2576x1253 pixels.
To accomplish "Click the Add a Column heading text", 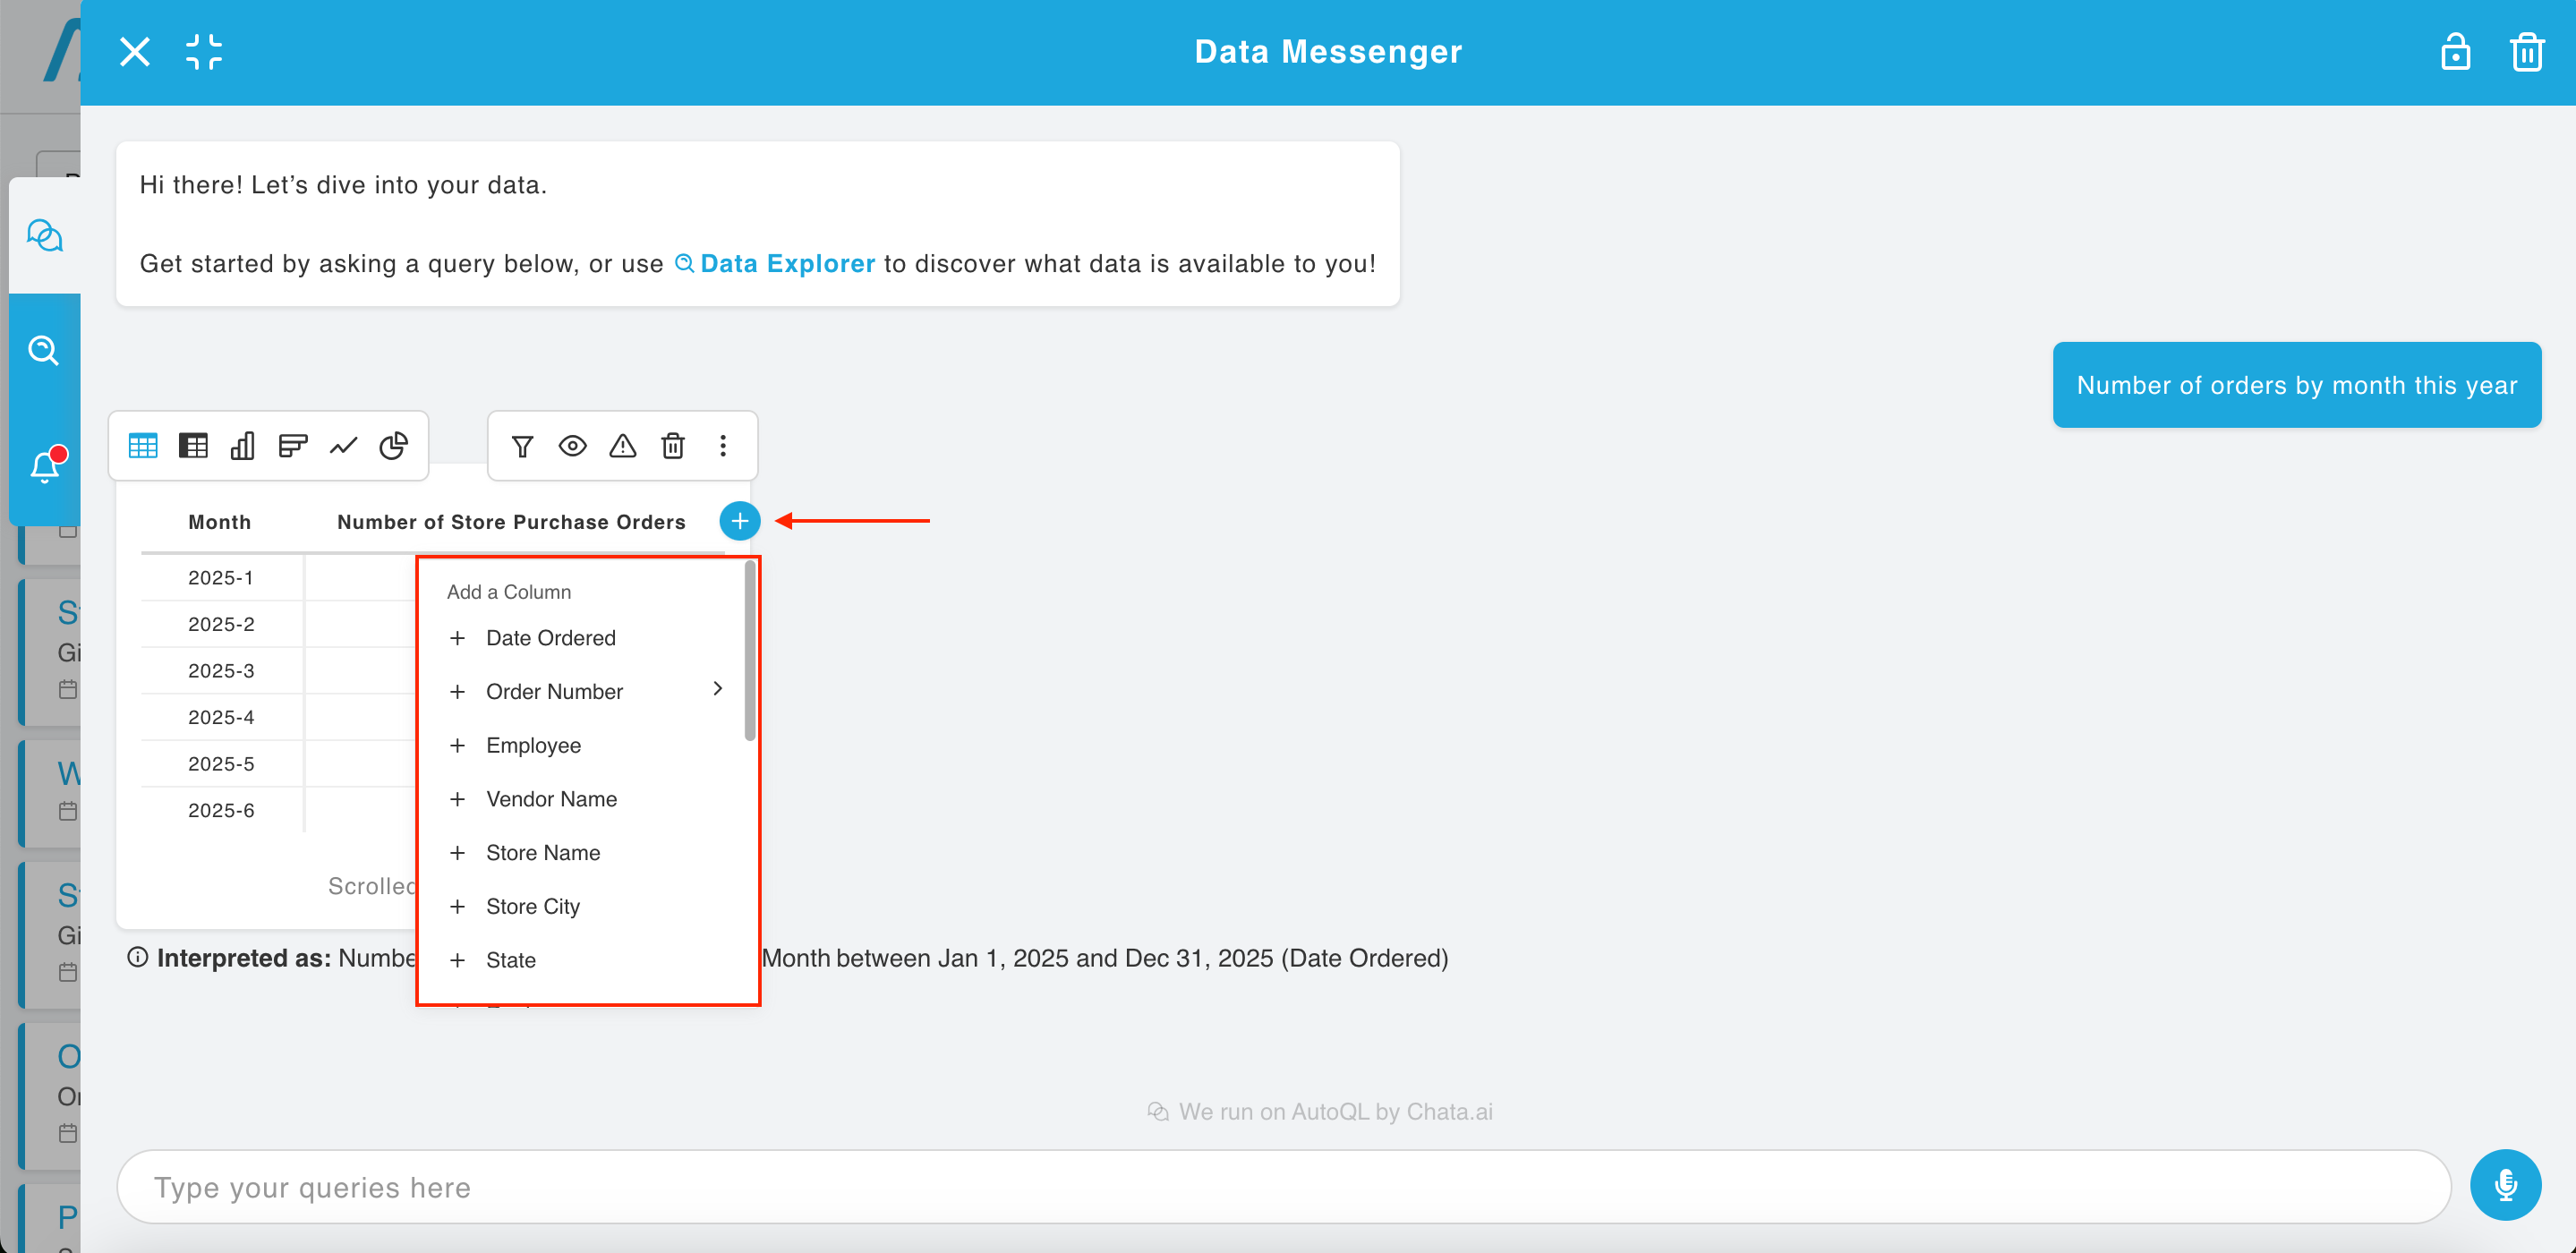I will 509,592.
